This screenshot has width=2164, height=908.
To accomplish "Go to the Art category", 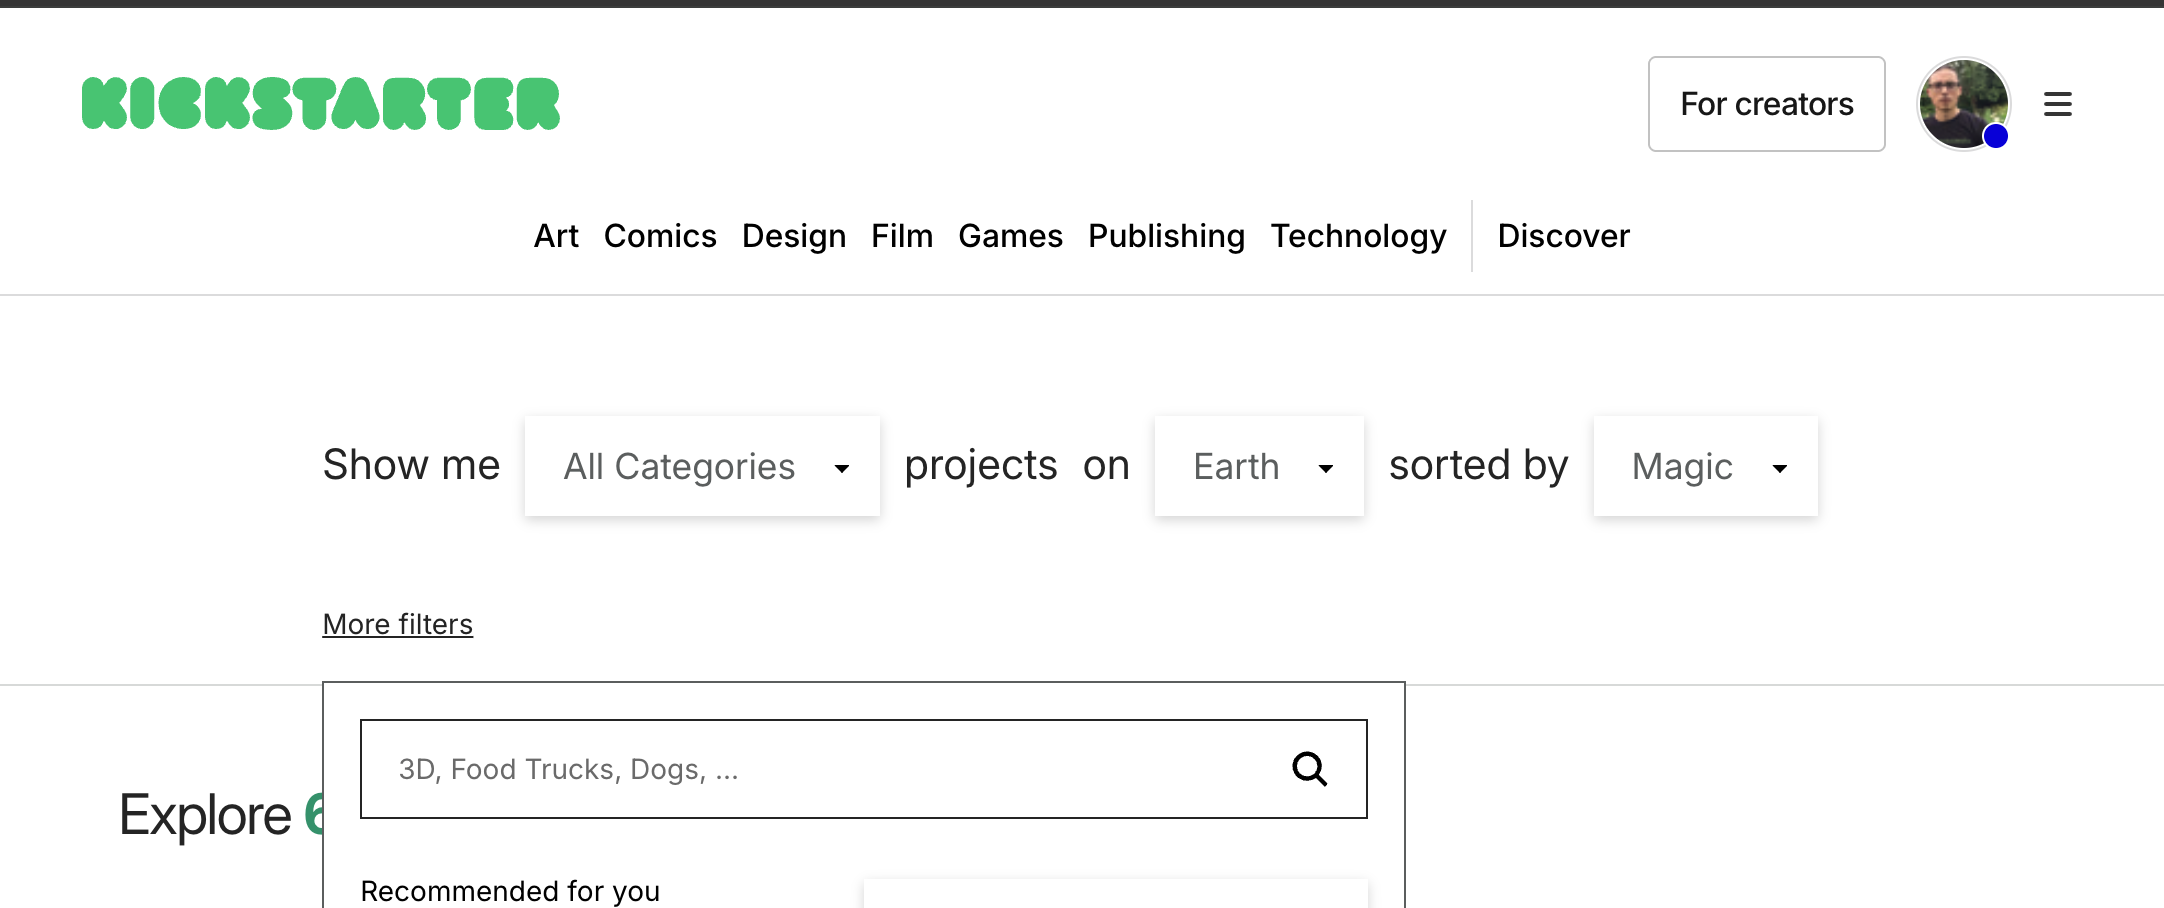I will (x=556, y=236).
